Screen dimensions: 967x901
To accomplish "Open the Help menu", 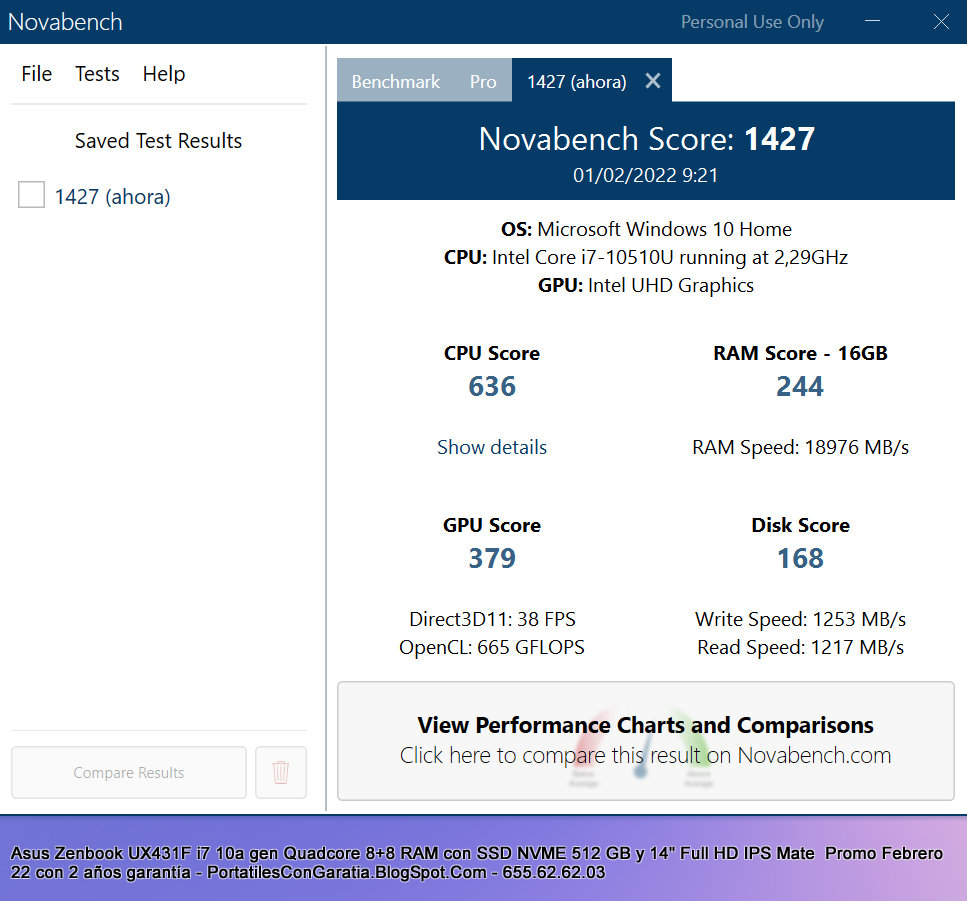I will pyautogui.click(x=164, y=74).
